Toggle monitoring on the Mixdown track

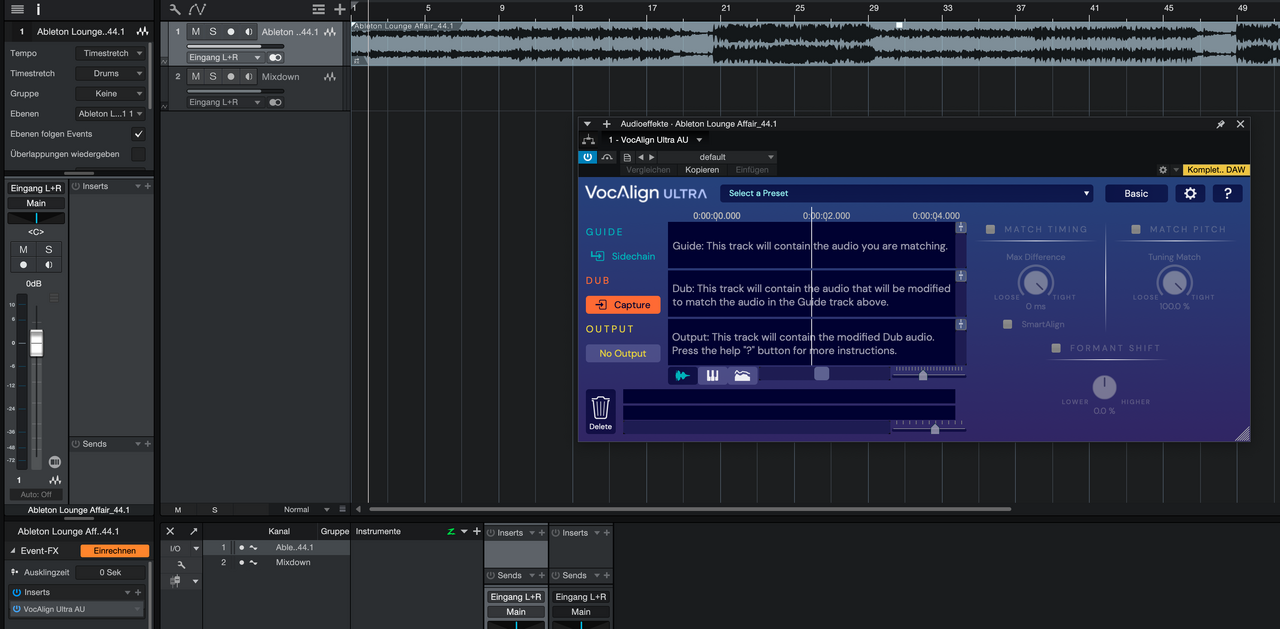pyautogui.click(x=248, y=76)
